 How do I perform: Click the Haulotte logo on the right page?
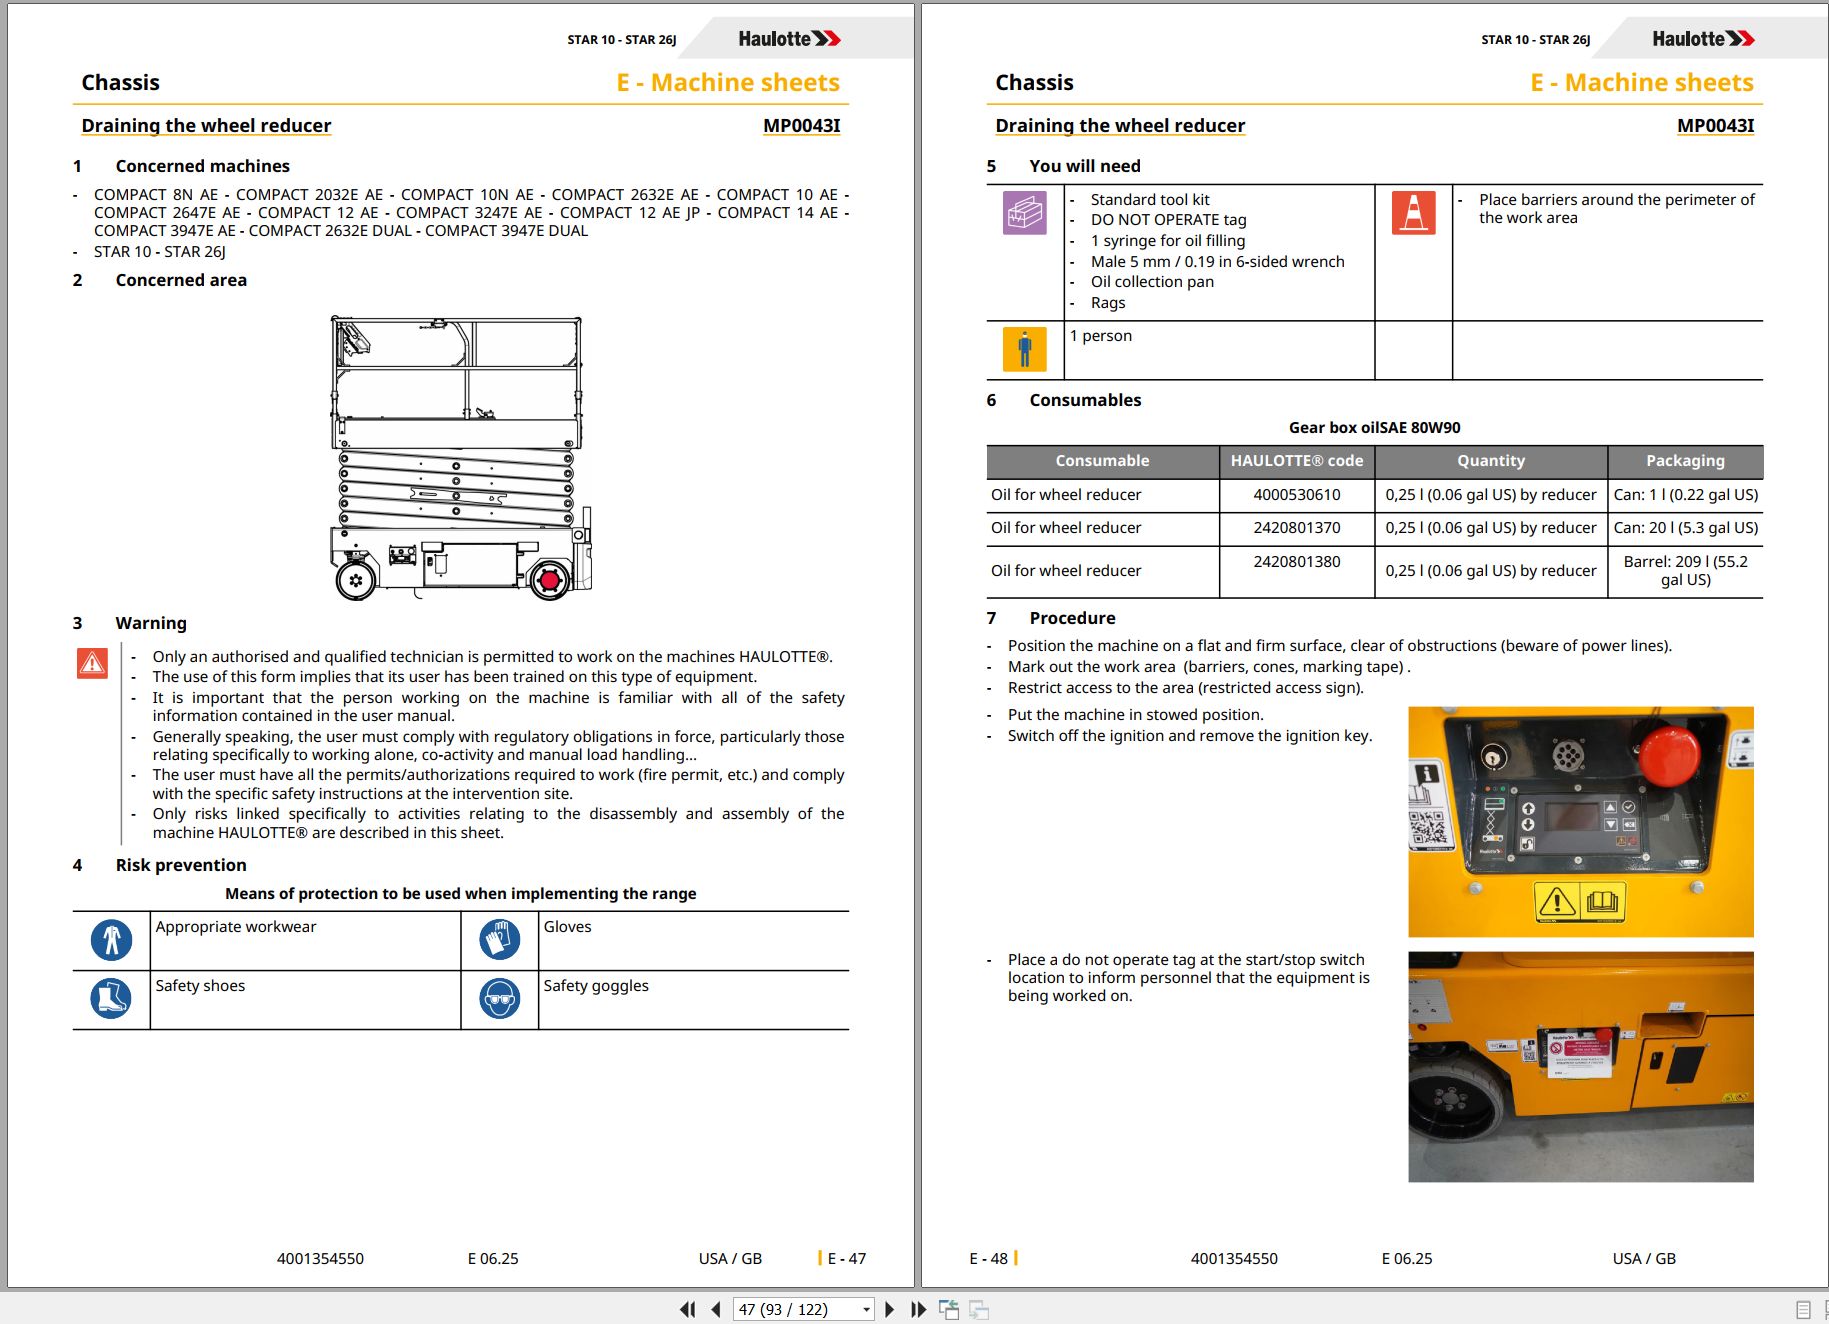tap(1703, 39)
